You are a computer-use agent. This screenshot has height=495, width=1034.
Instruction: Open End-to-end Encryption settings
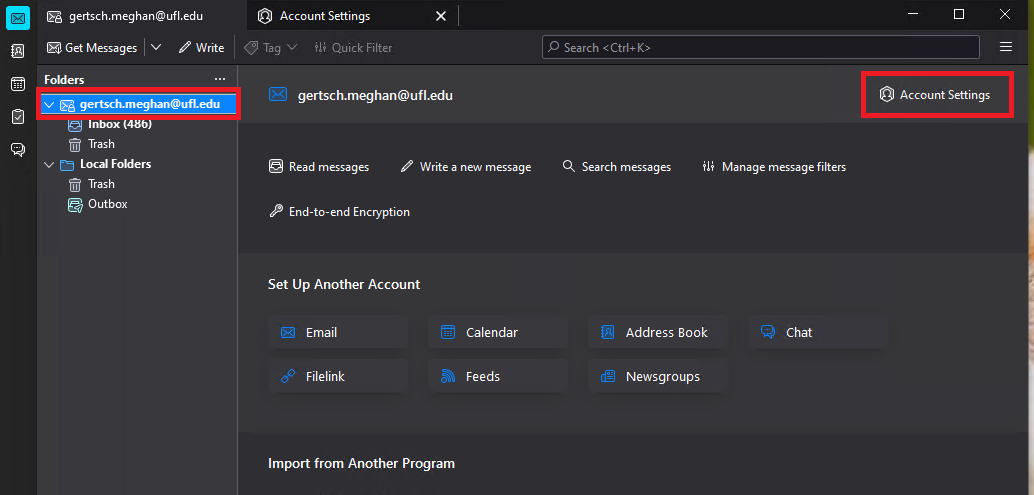[340, 212]
